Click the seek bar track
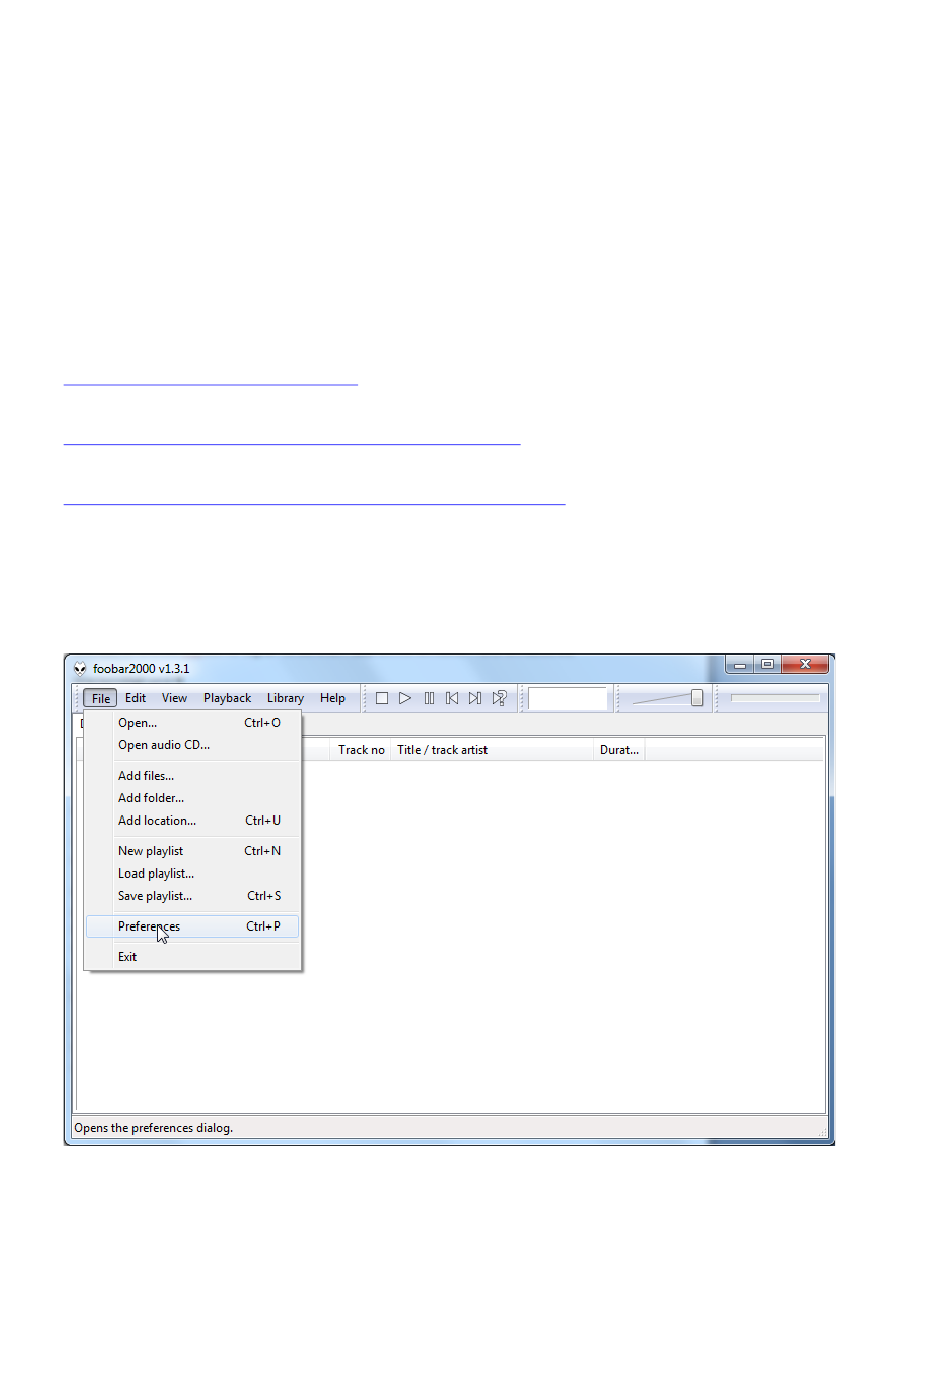The width and height of the screenshot is (950, 1398). pyautogui.click(x=775, y=698)
